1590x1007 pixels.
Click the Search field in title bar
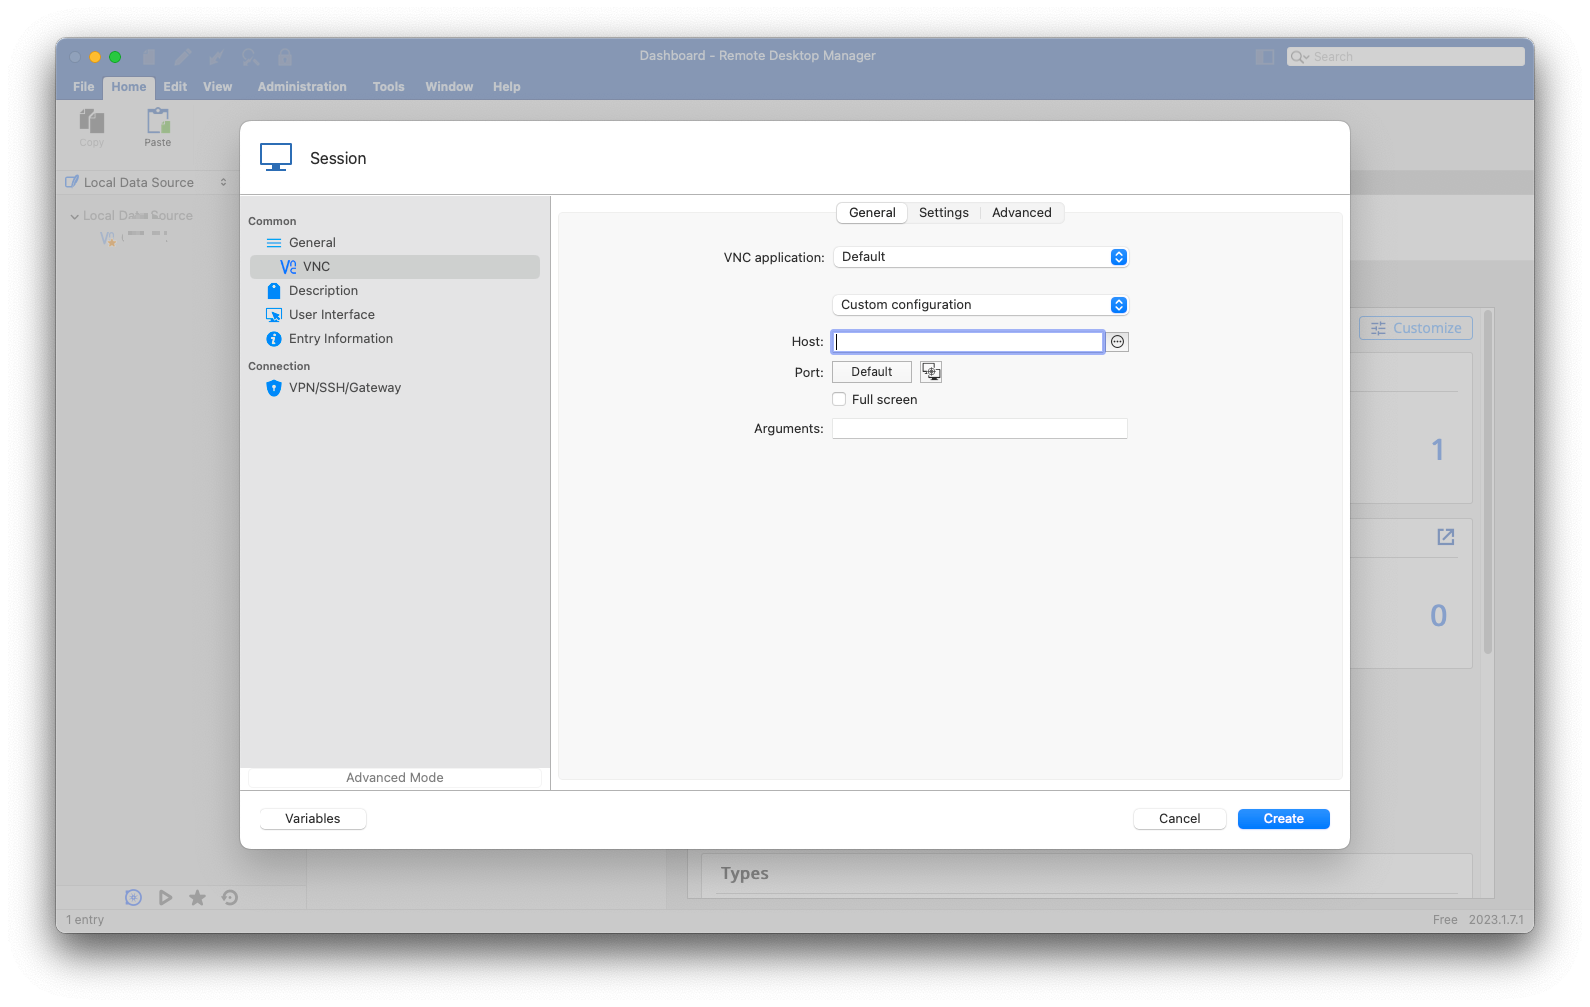tap(1406, 57)
